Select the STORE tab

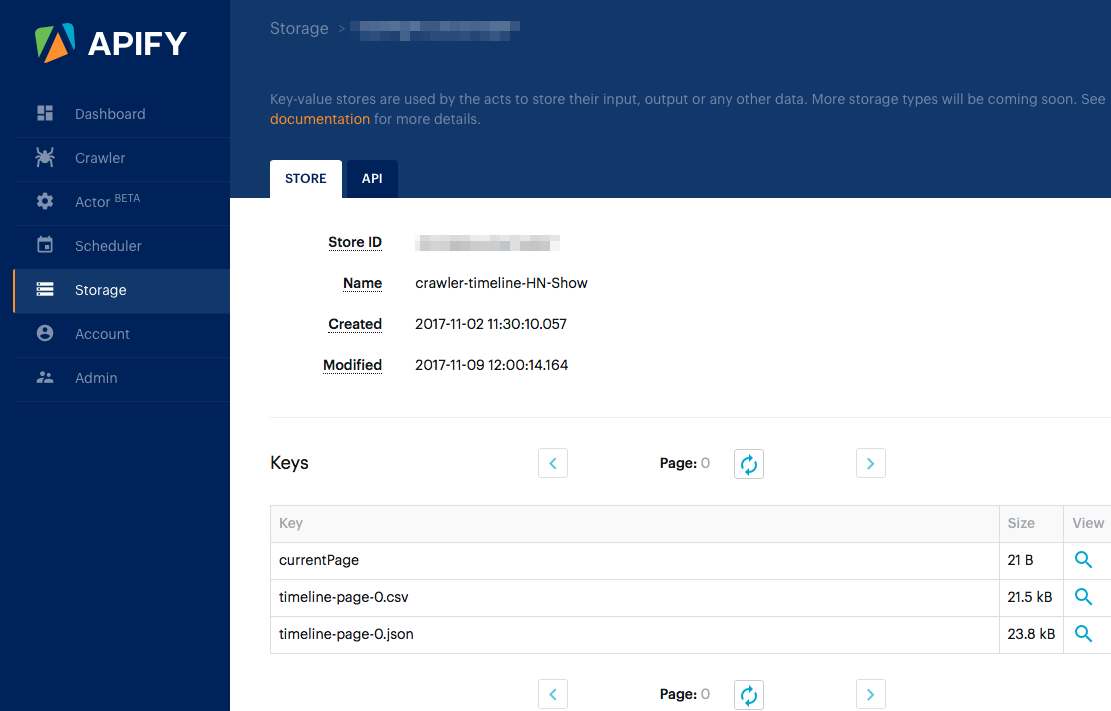[305, 178]
